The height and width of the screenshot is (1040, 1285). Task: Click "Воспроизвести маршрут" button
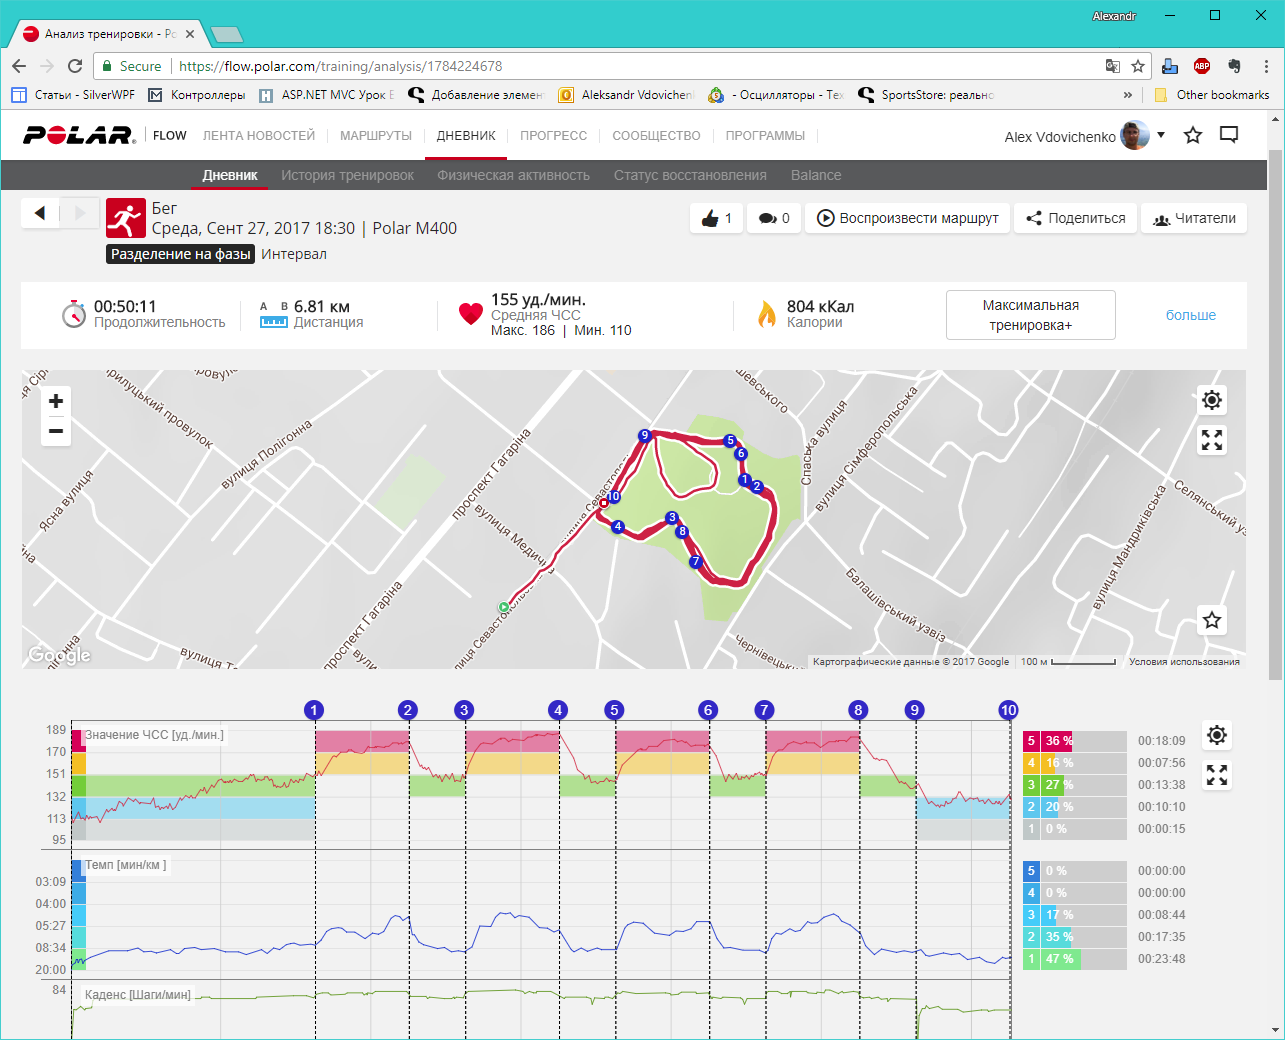(x=908, y=218)
